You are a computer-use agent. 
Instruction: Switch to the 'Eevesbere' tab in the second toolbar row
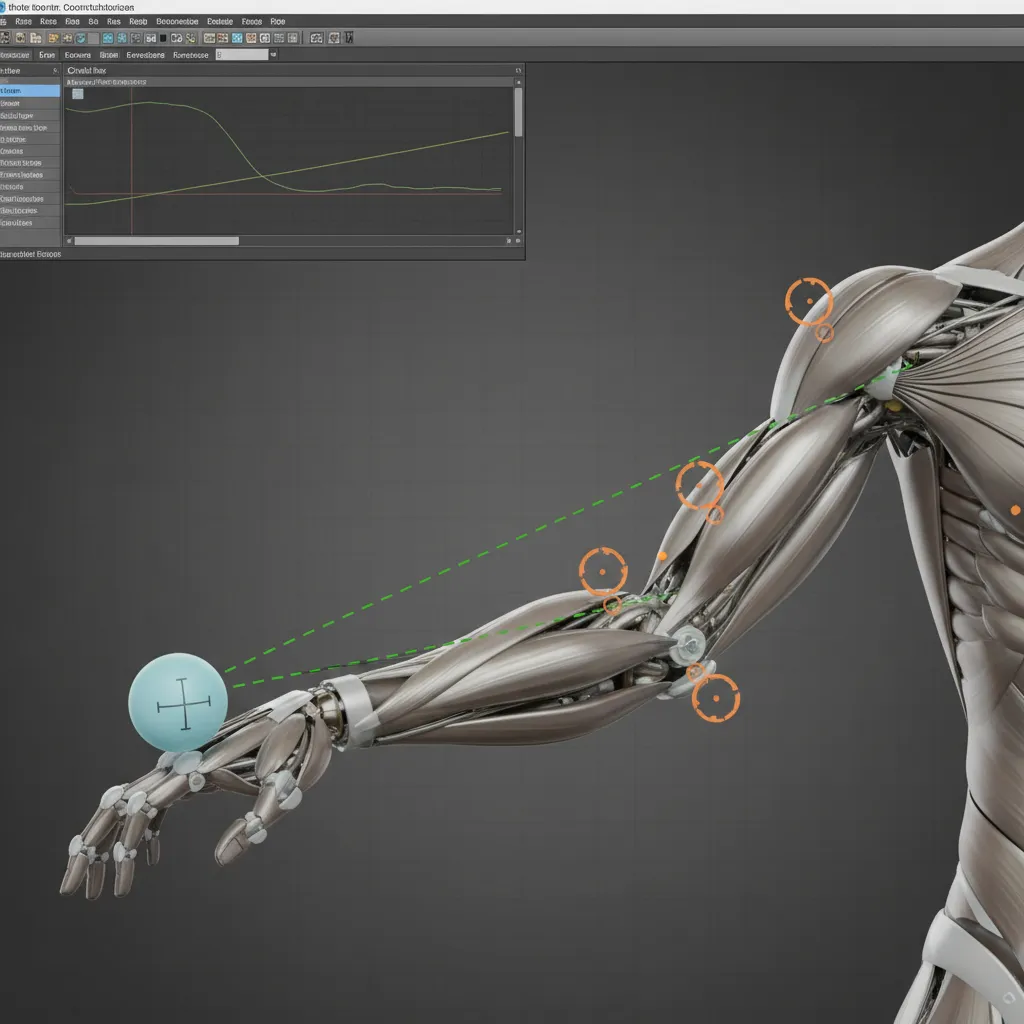146,55
